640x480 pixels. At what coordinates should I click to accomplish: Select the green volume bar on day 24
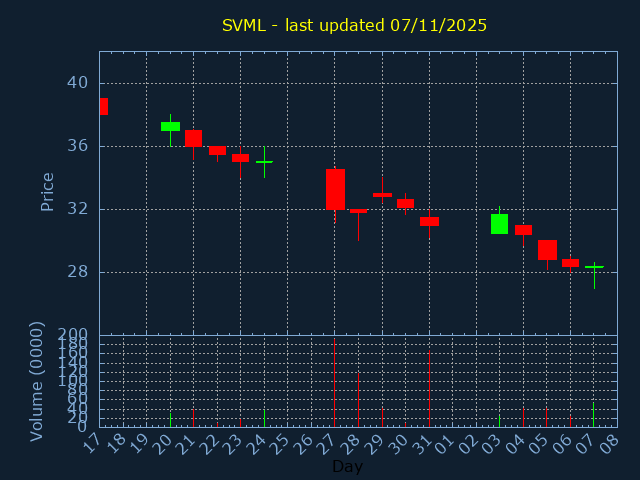[264, 418]
